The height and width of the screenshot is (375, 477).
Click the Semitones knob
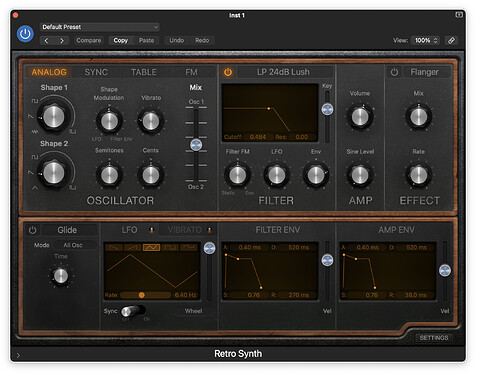[x=109, y=175]
